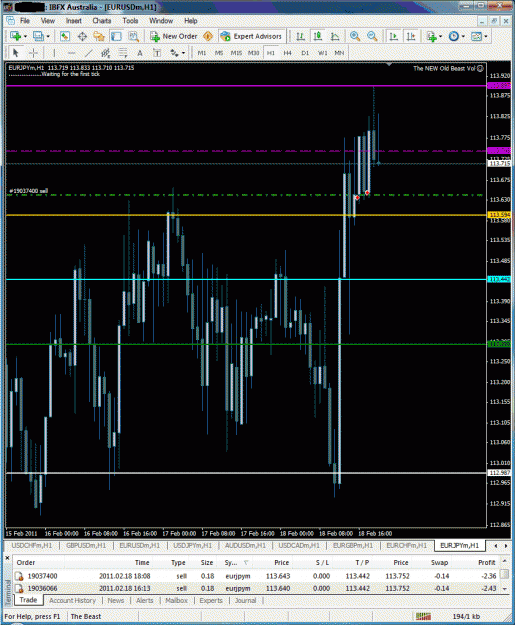
Task: Zoom out on the chart
Action: 372,36
